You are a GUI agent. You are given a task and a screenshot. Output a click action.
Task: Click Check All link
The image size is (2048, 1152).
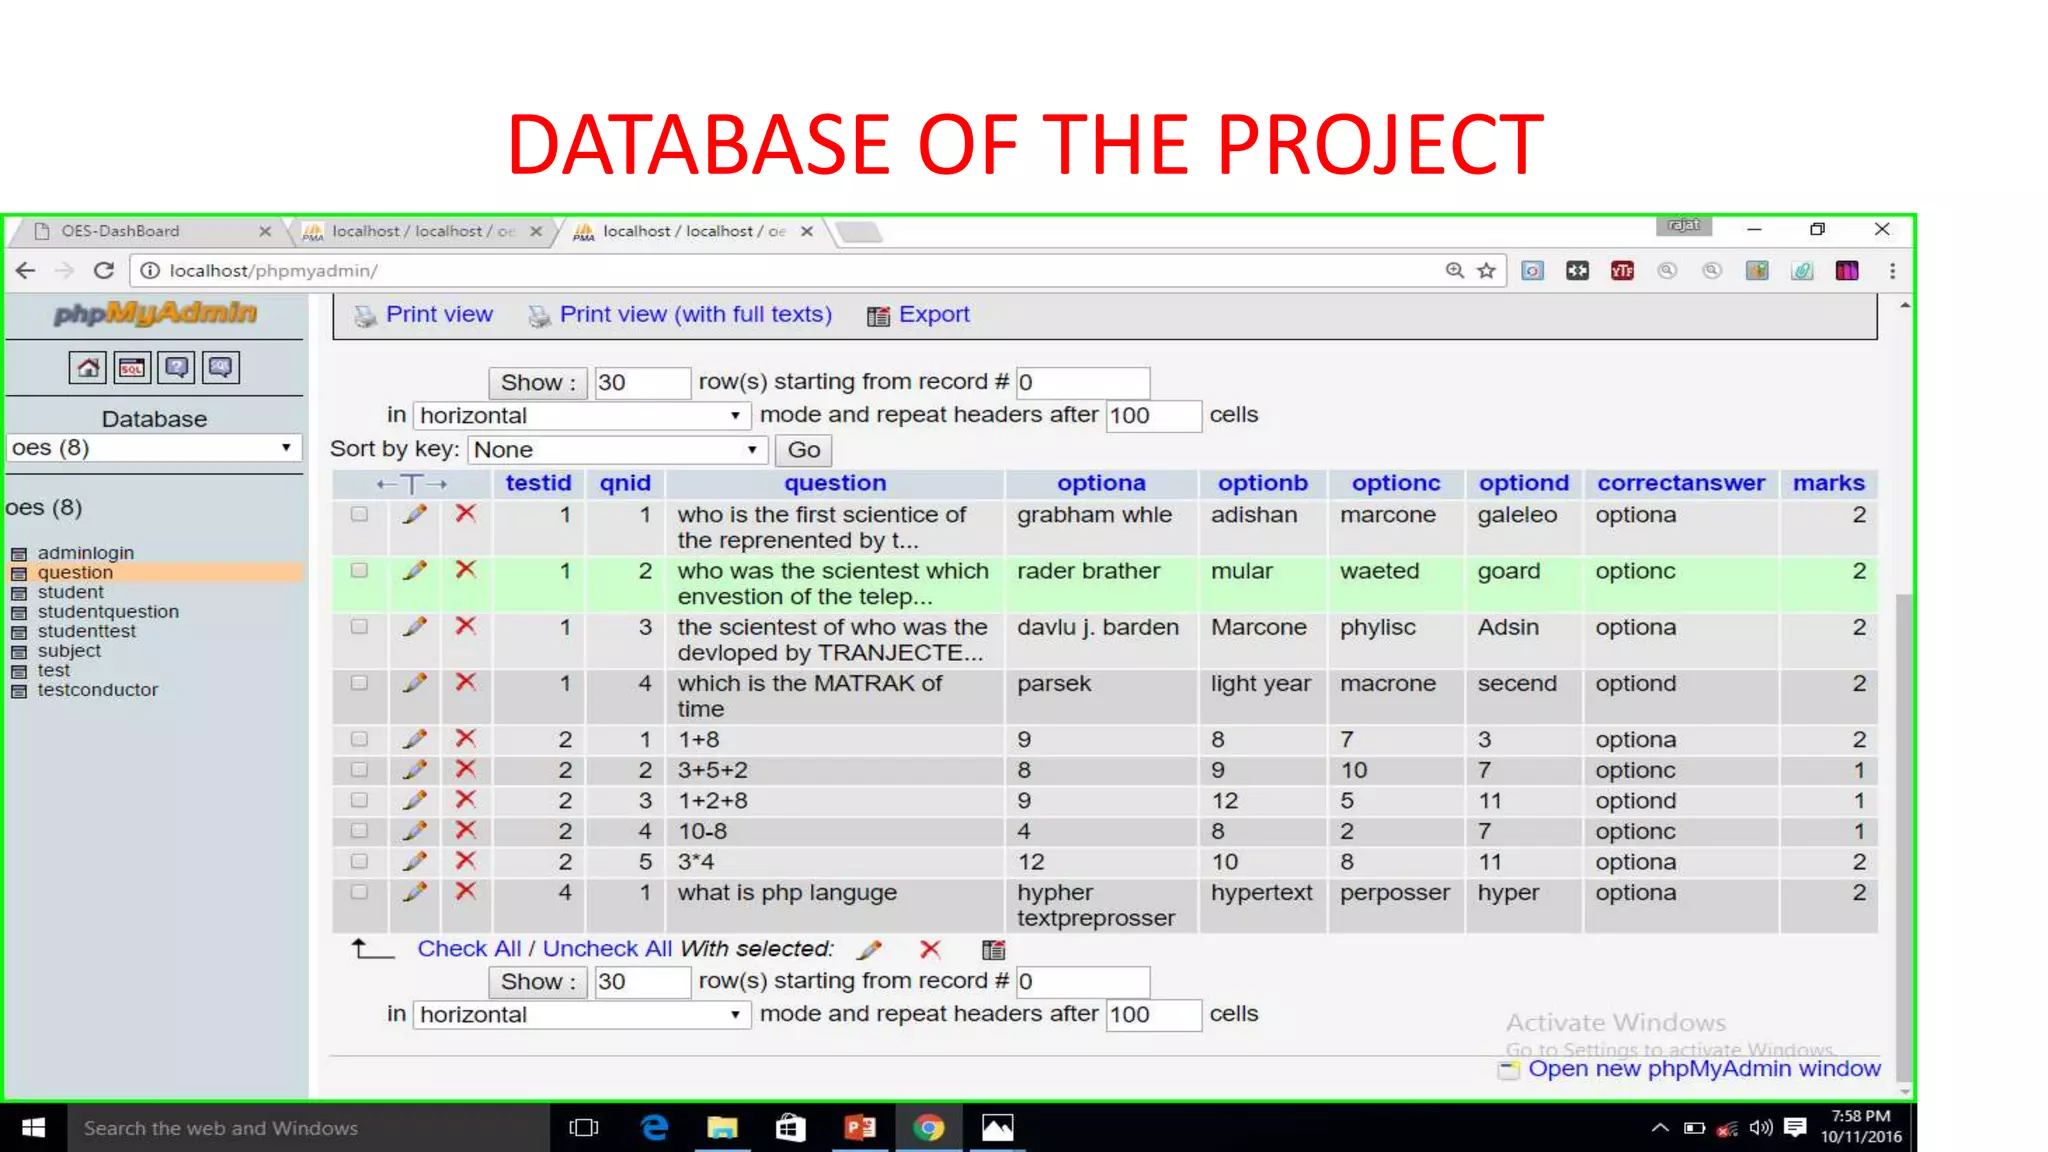click(x=469, y=949)
